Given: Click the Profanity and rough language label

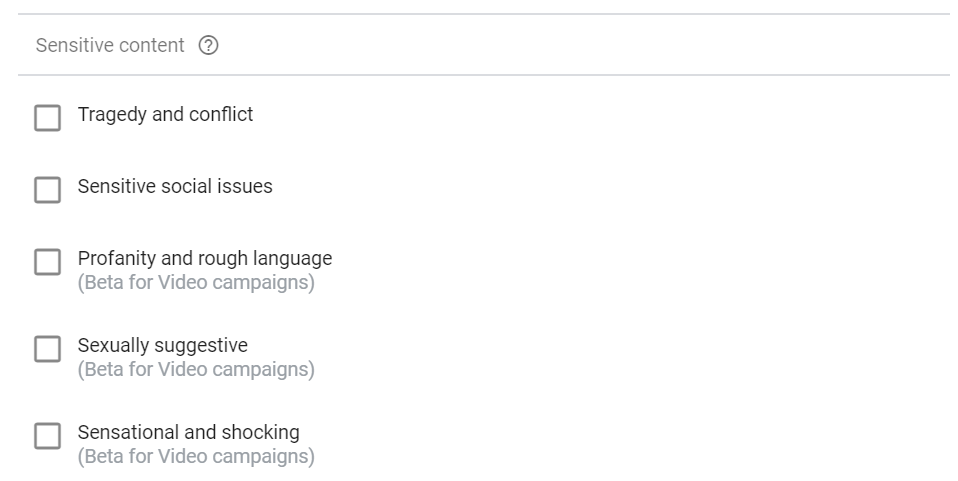Looking at the screenshot, I should coord(204,258).
